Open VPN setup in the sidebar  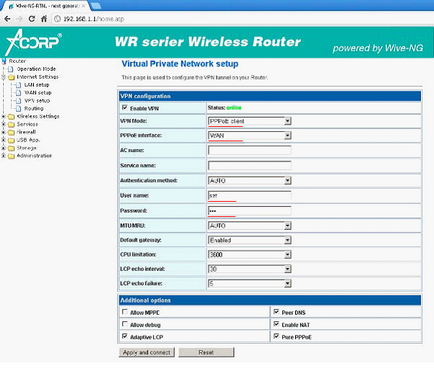coord(37,101)
